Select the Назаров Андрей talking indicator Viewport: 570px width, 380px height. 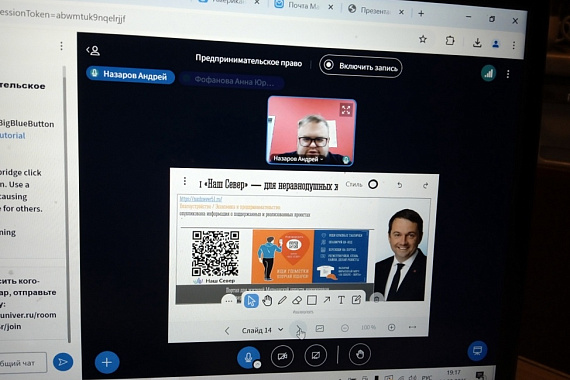click(131, 75)
